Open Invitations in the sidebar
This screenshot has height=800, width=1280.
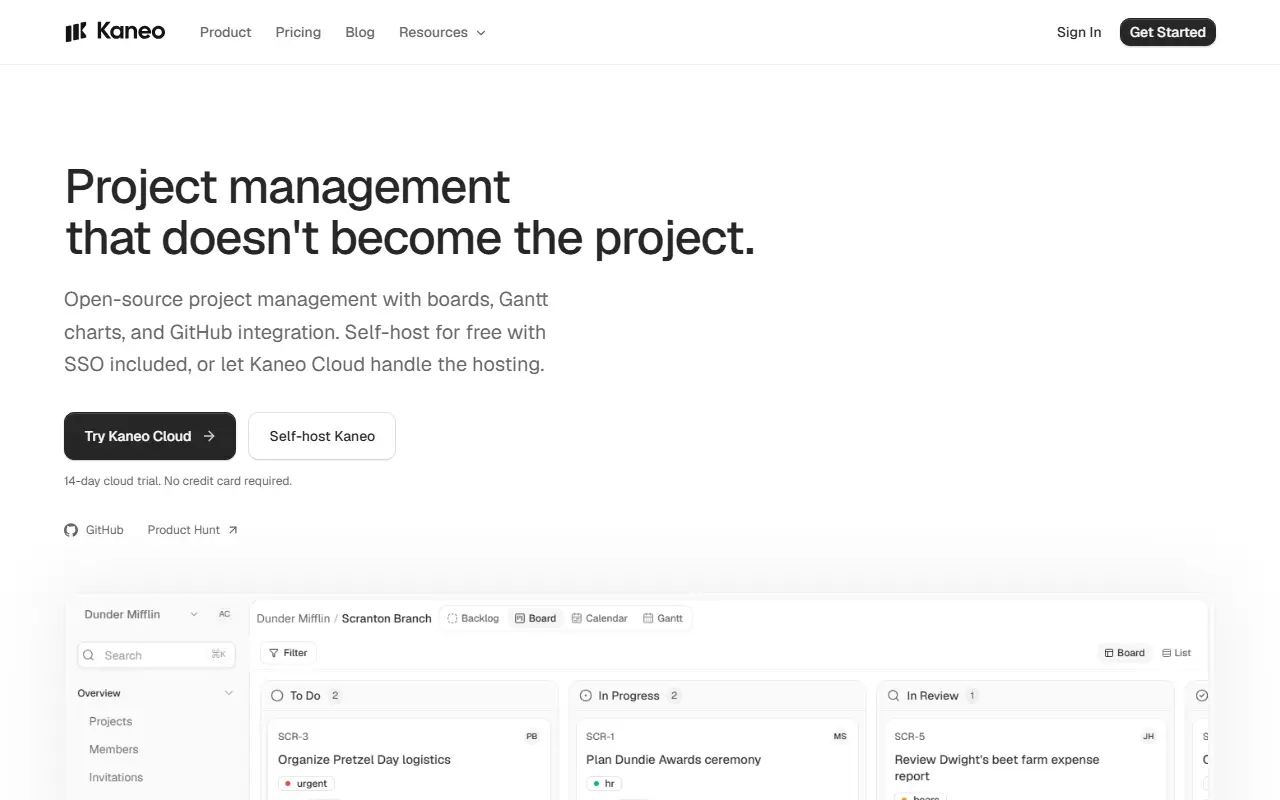coord(116,777)
